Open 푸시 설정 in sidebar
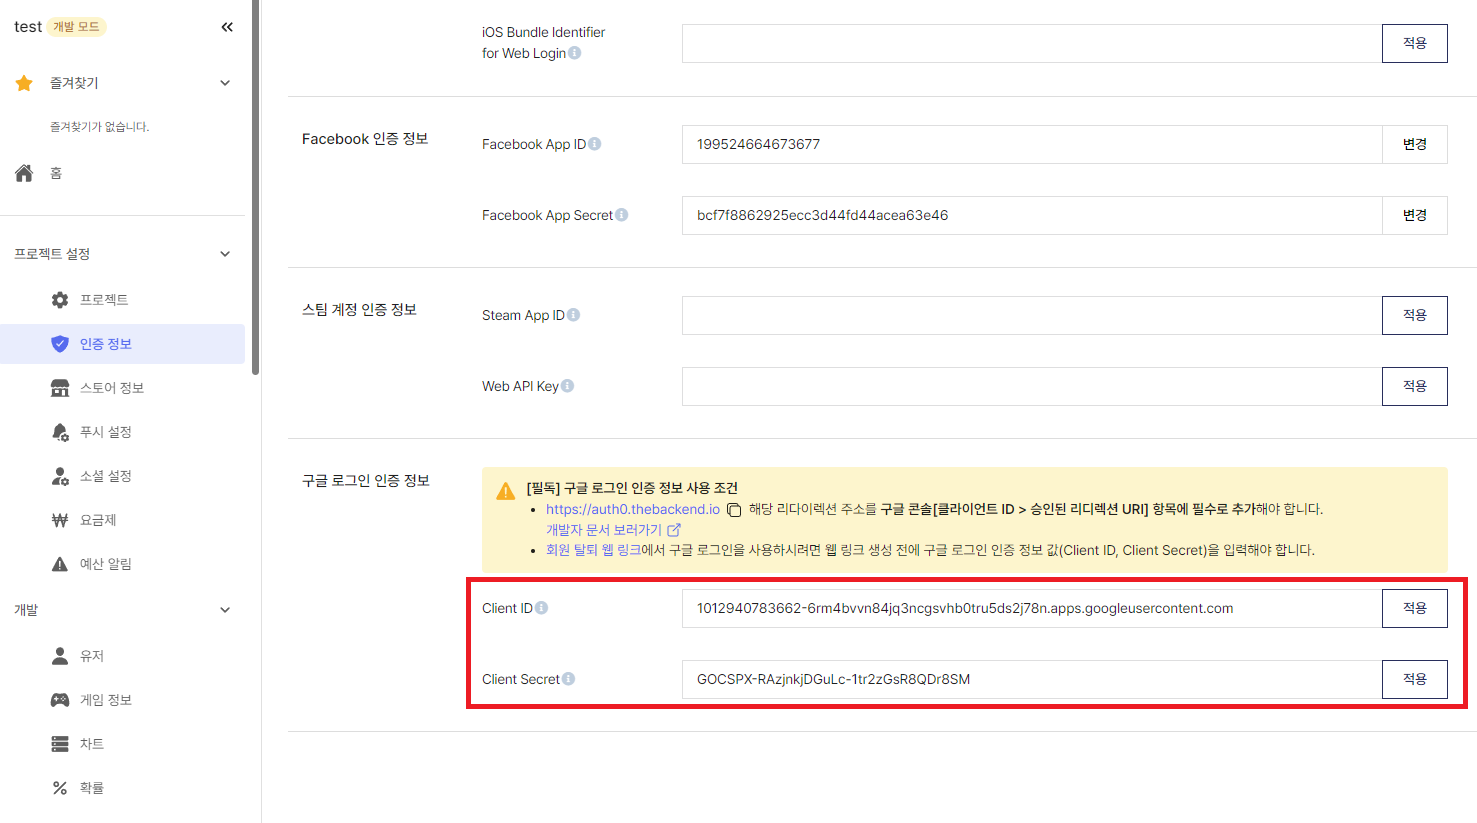 click(x=105, y=432)
